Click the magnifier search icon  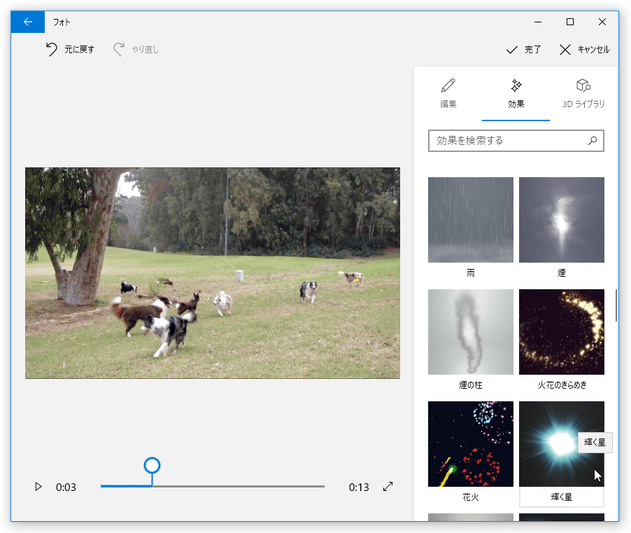[x=593, y=141]
